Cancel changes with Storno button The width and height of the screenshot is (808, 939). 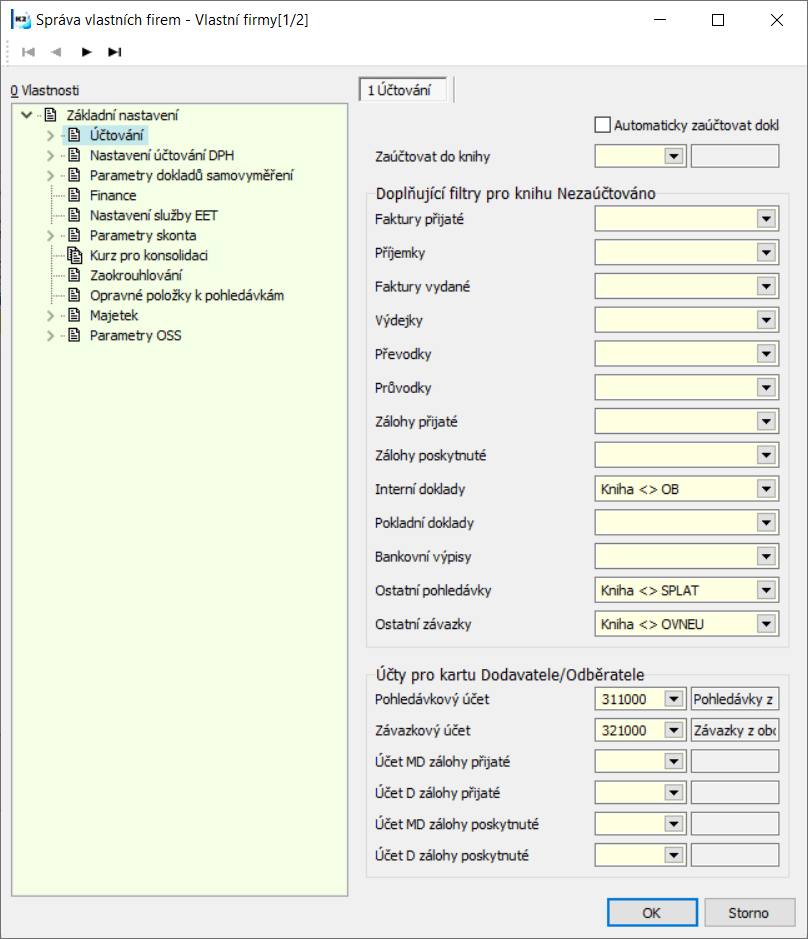coord(750,913)
